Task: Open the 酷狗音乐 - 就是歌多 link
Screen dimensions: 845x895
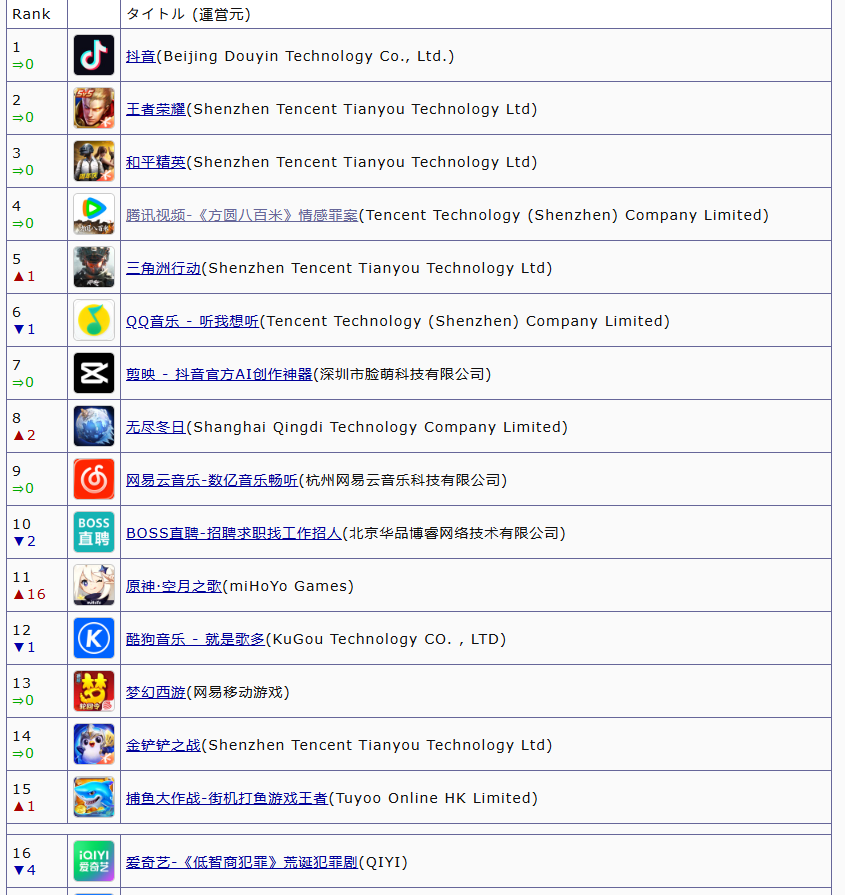Action: (x=196, y=639)
